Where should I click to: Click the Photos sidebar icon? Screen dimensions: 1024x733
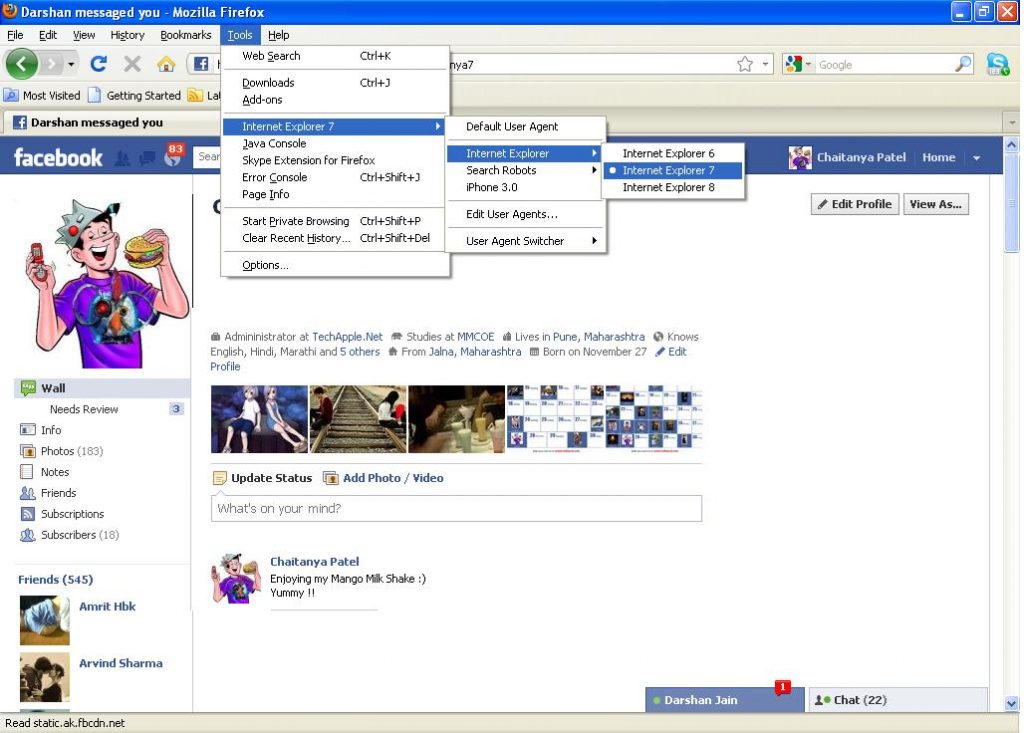(x=27, y=451)
